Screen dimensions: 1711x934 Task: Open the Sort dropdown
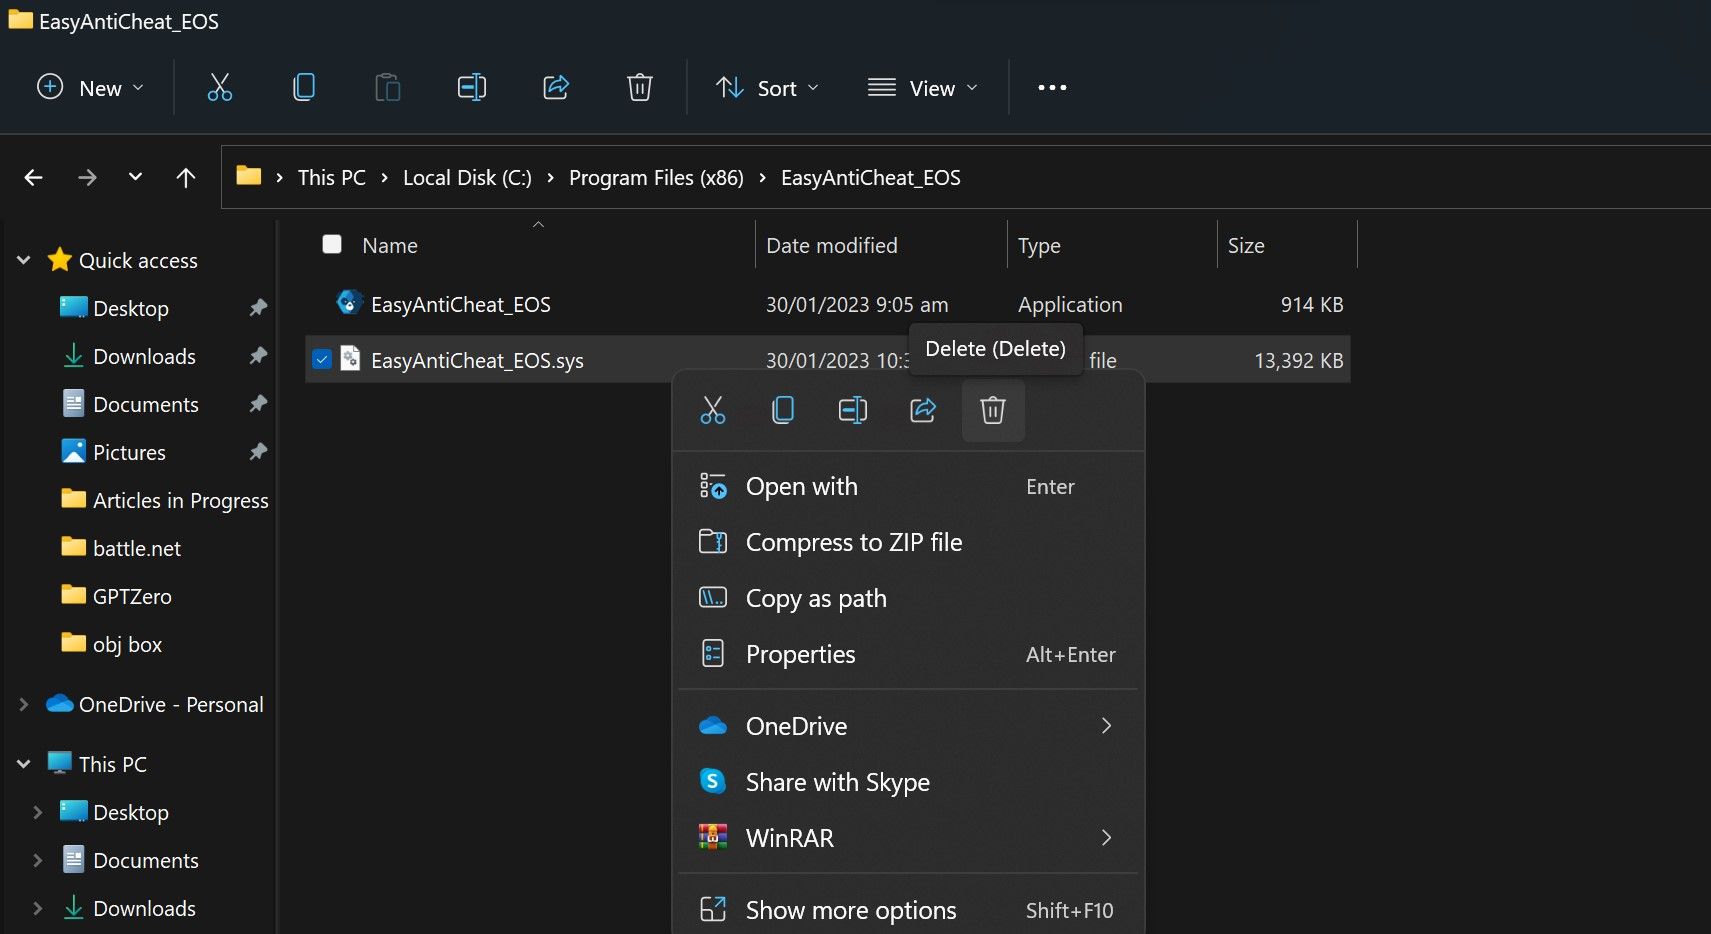click(766, 87)
